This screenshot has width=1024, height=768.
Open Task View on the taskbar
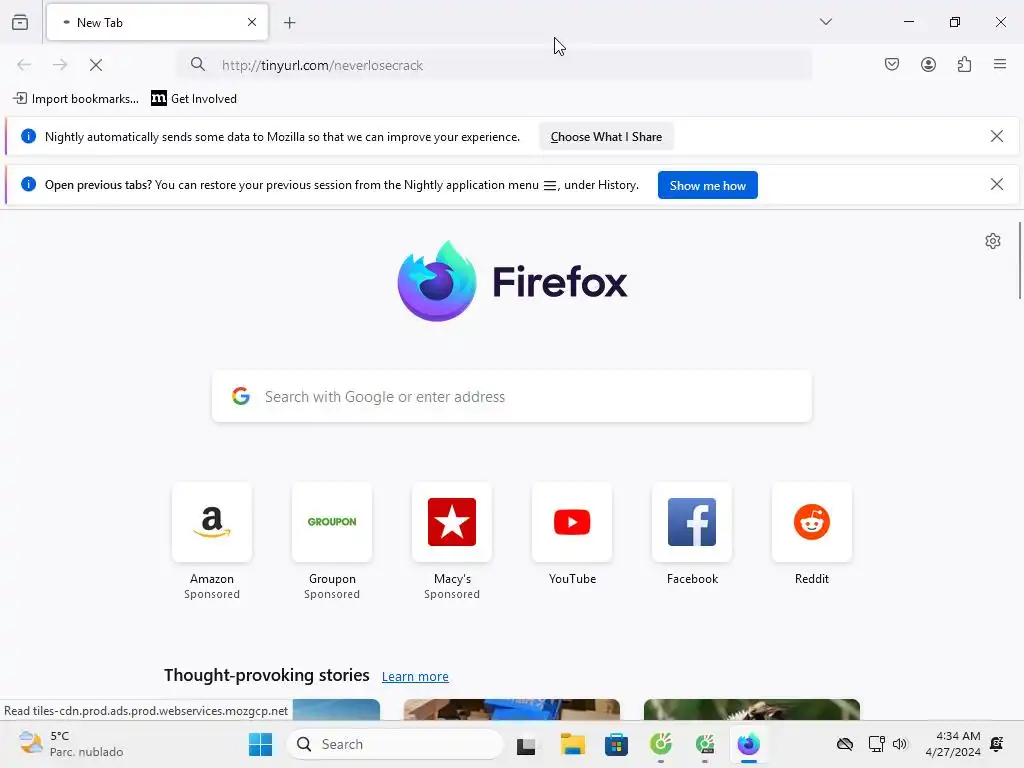(526, 744)
